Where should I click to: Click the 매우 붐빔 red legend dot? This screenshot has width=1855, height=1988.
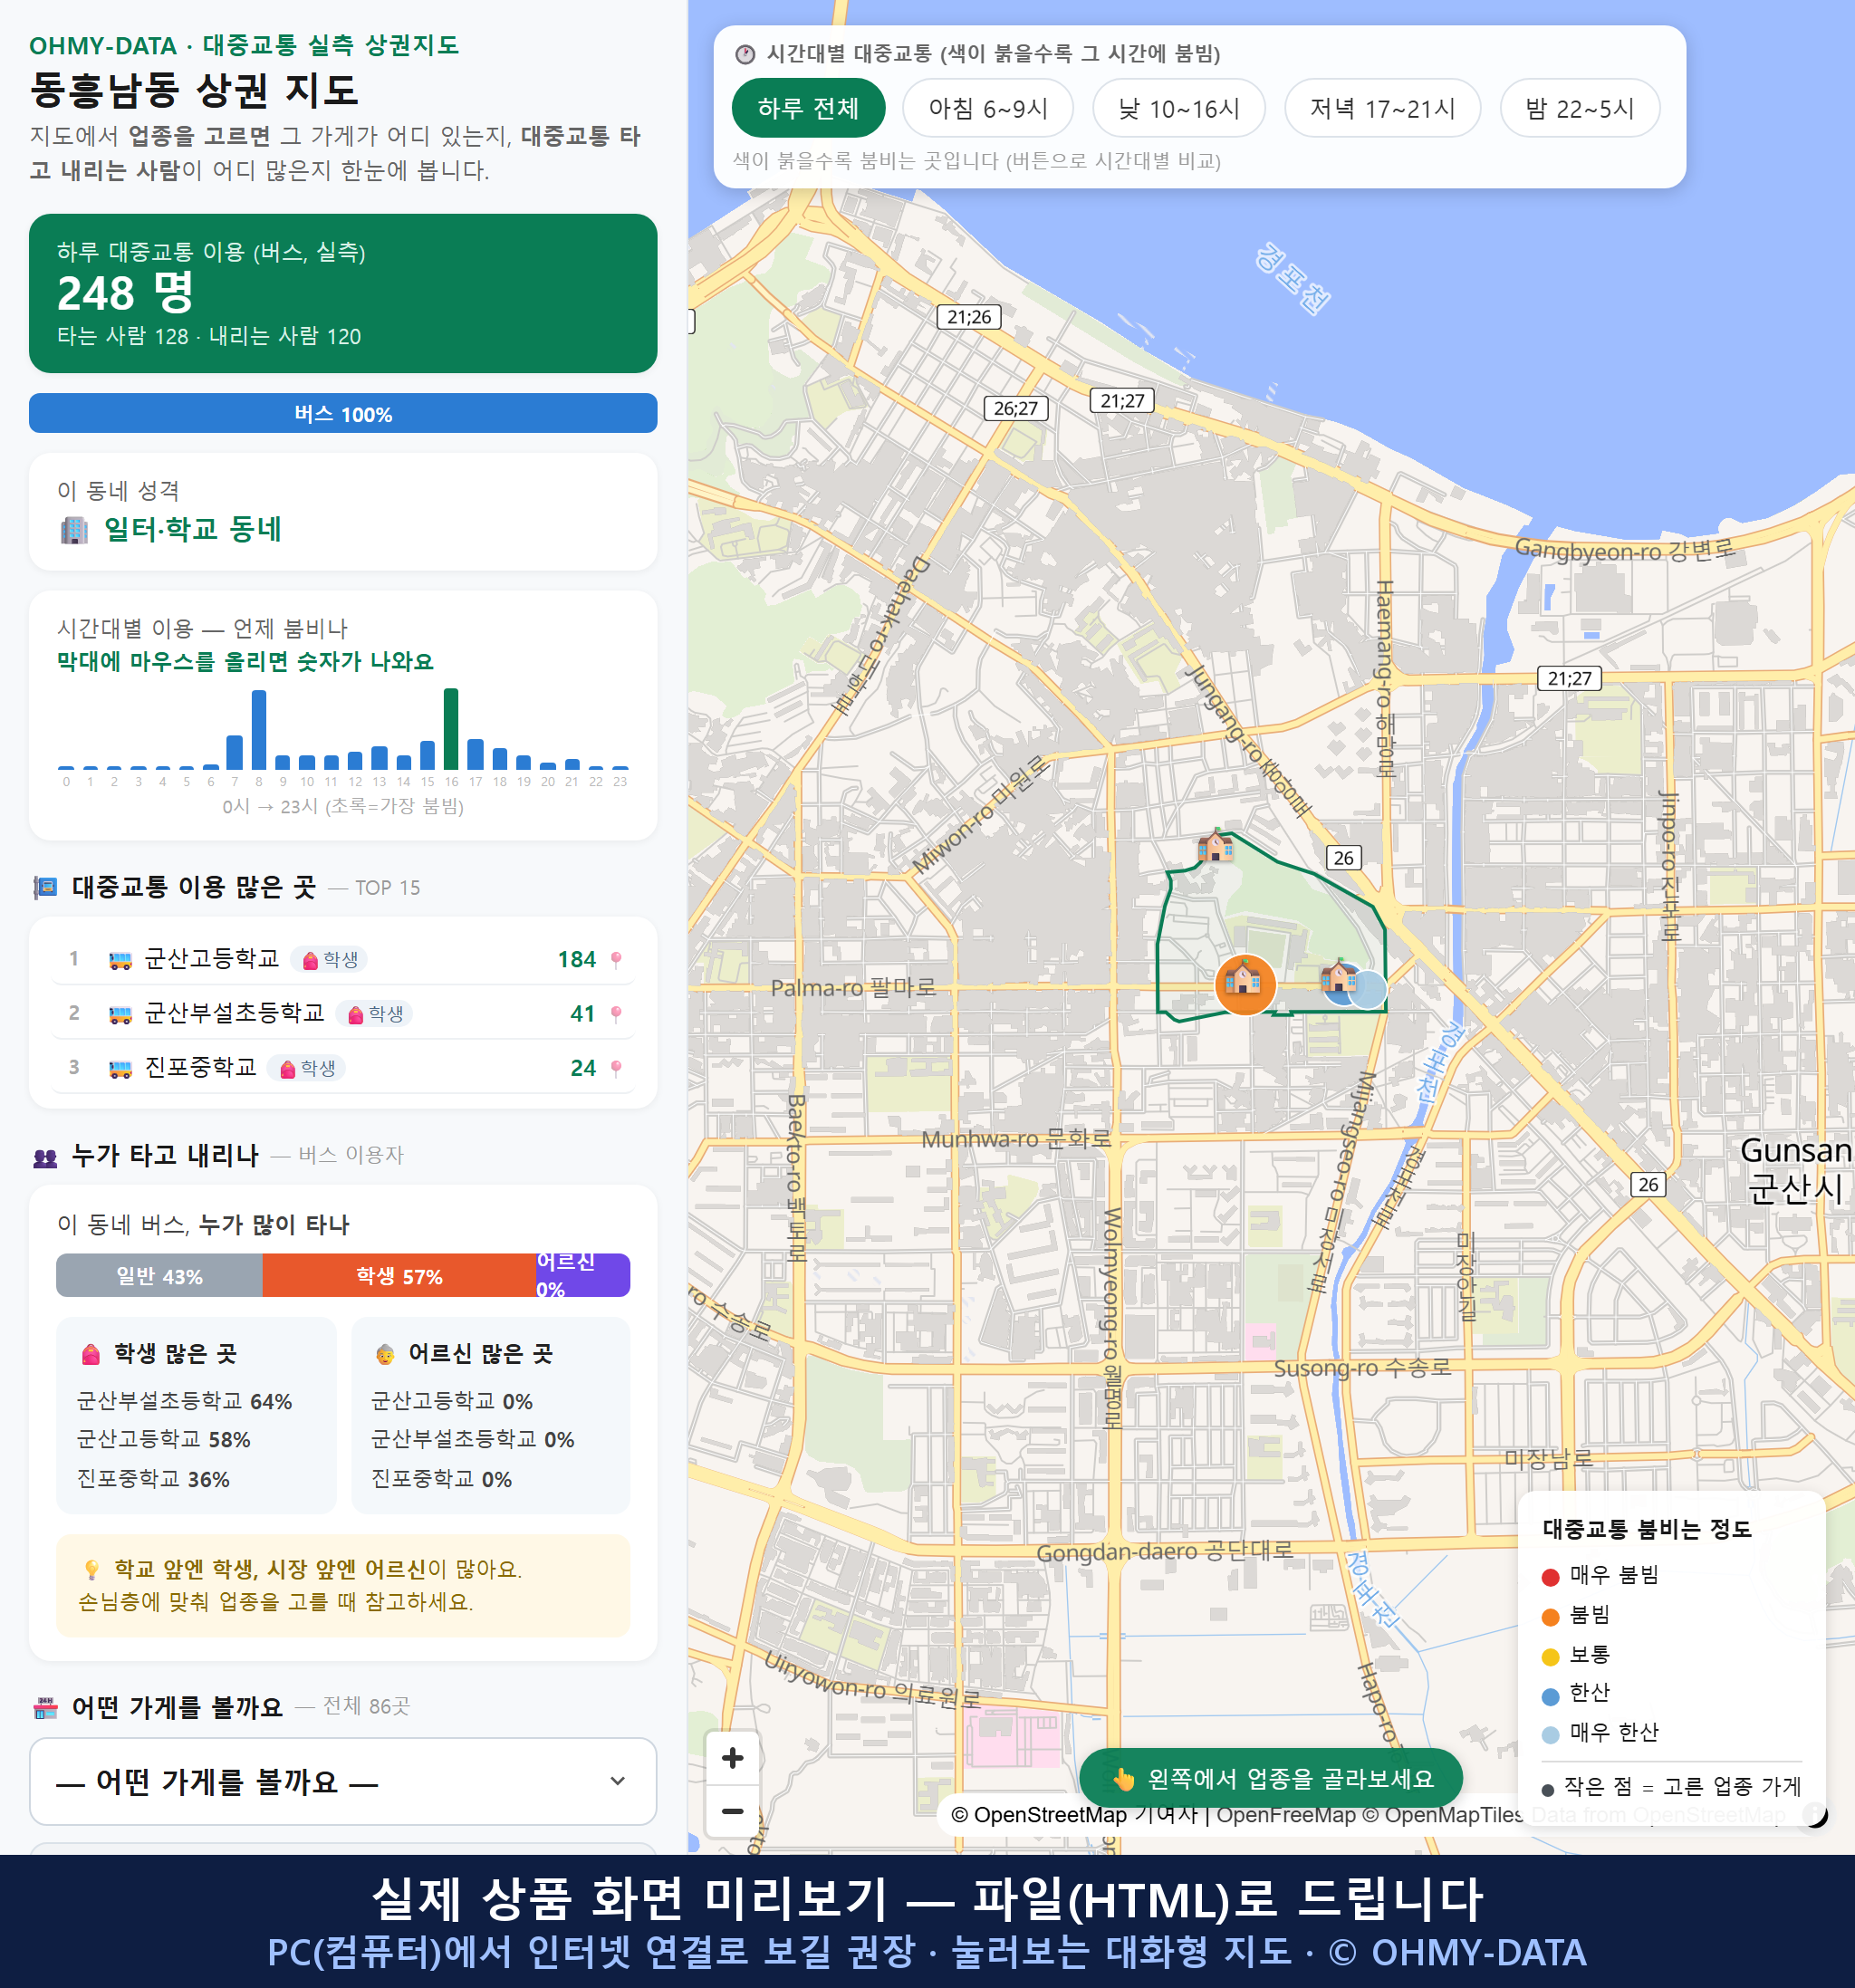point(1550,1577)
